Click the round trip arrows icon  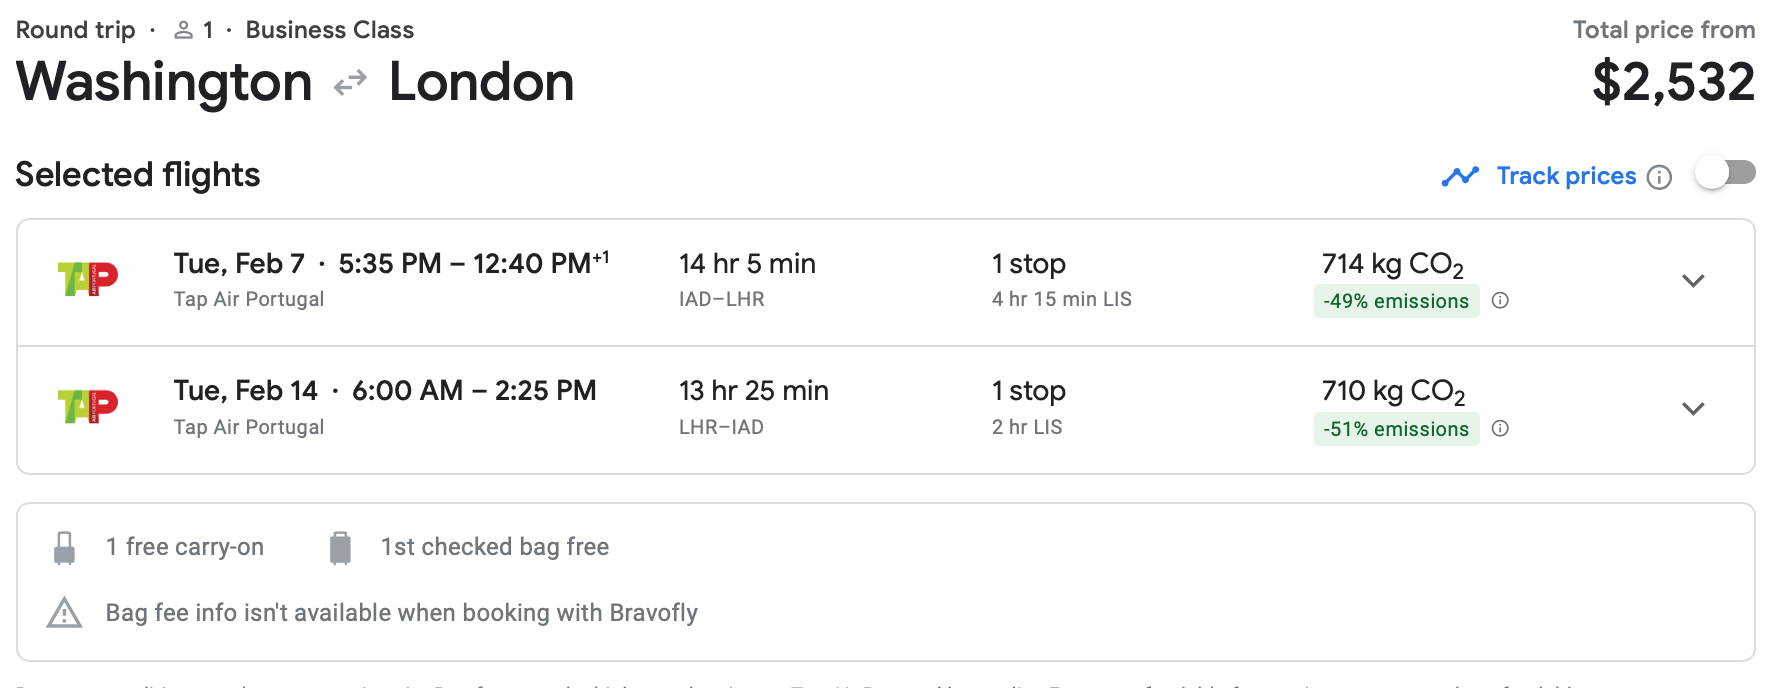350,83
